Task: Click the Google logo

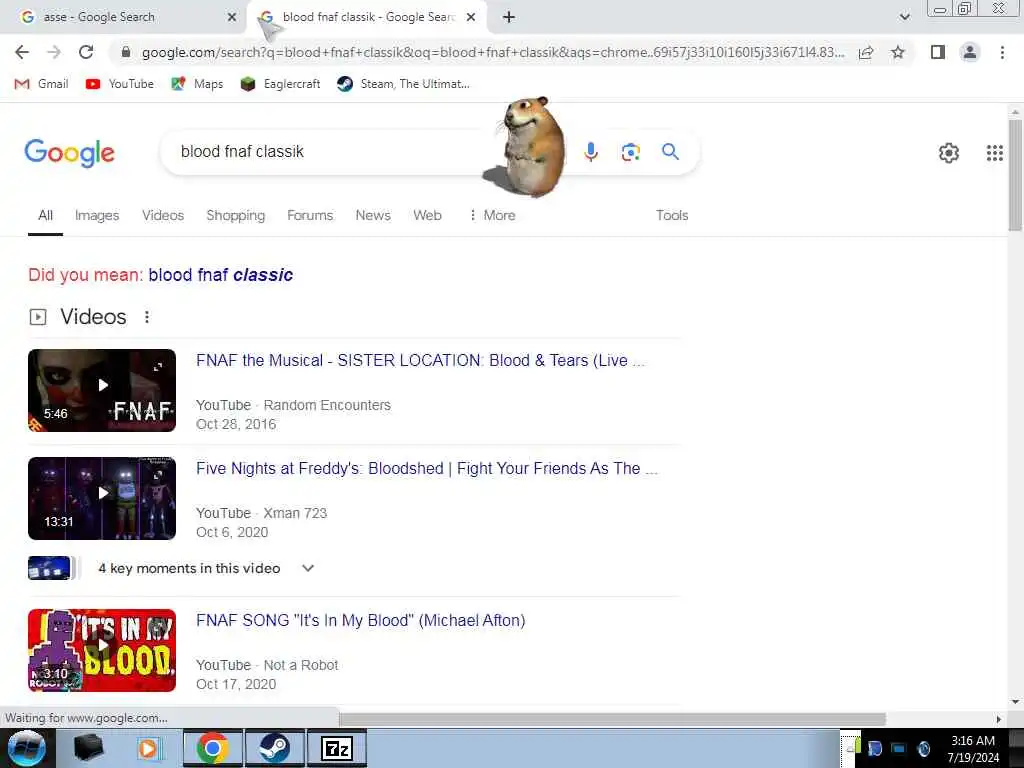Action: click(x=69, y=153)
